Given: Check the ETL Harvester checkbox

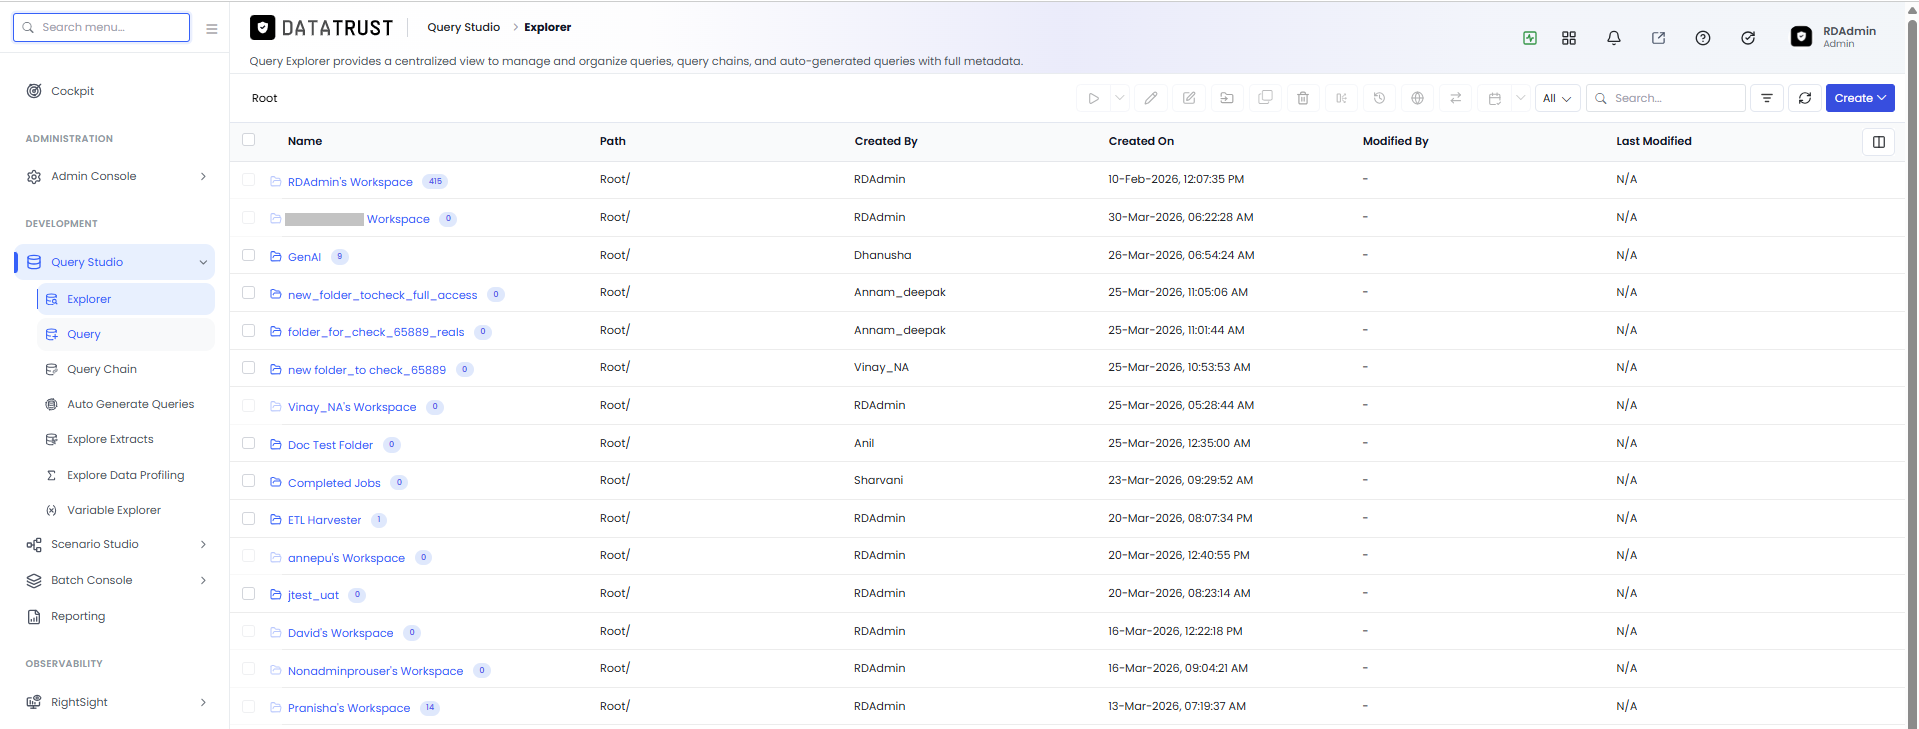Looking at the screenshot, I should pos(249,518).
